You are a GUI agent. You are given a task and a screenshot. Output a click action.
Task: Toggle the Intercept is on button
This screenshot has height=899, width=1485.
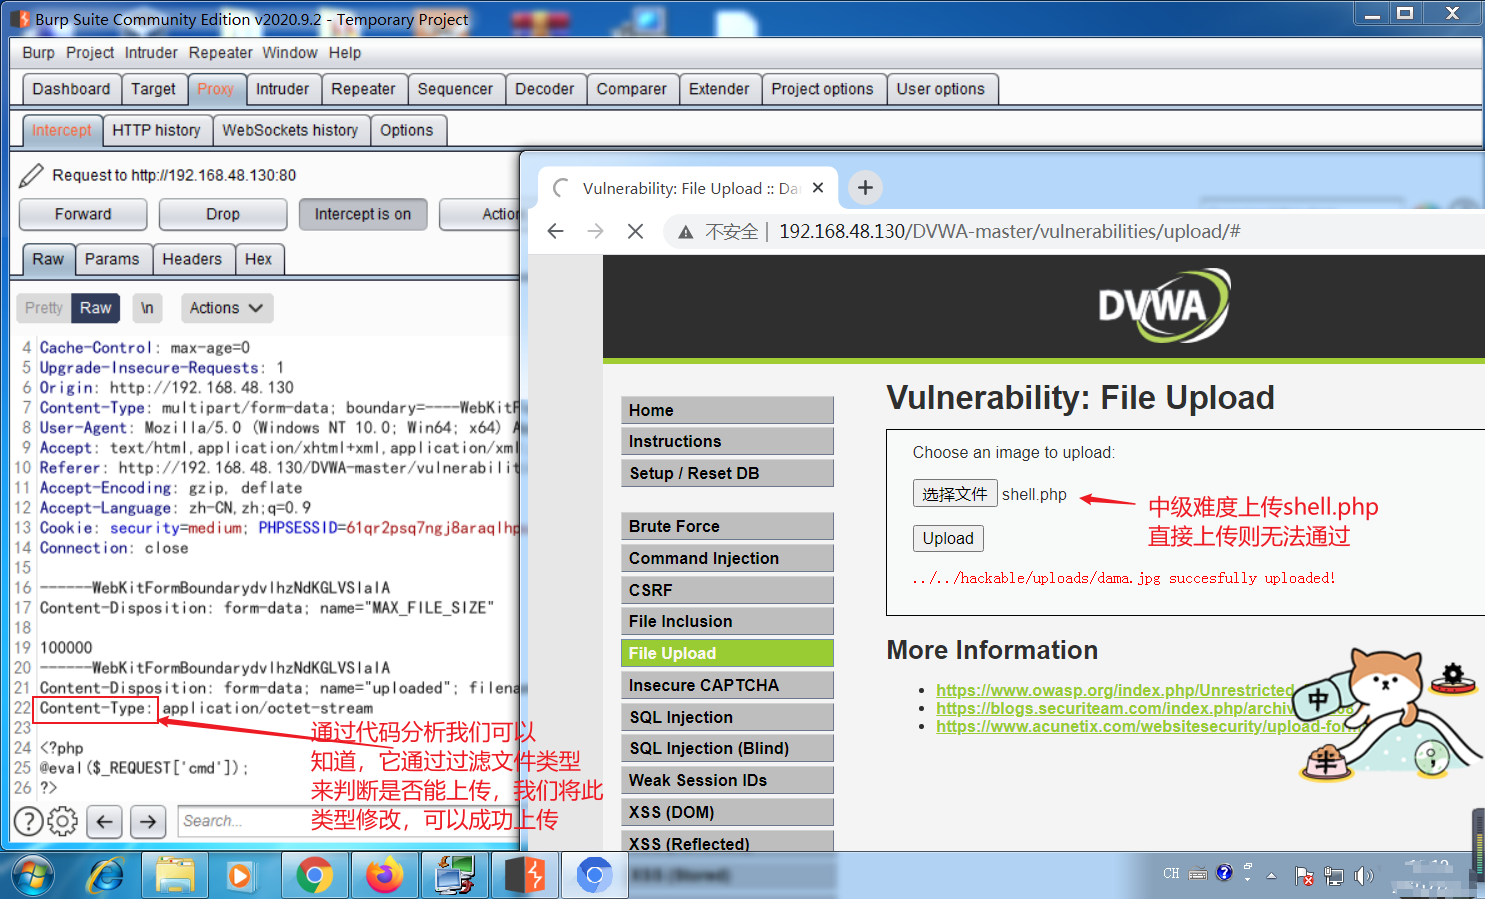pyautogui.click(x=363, y=214)
